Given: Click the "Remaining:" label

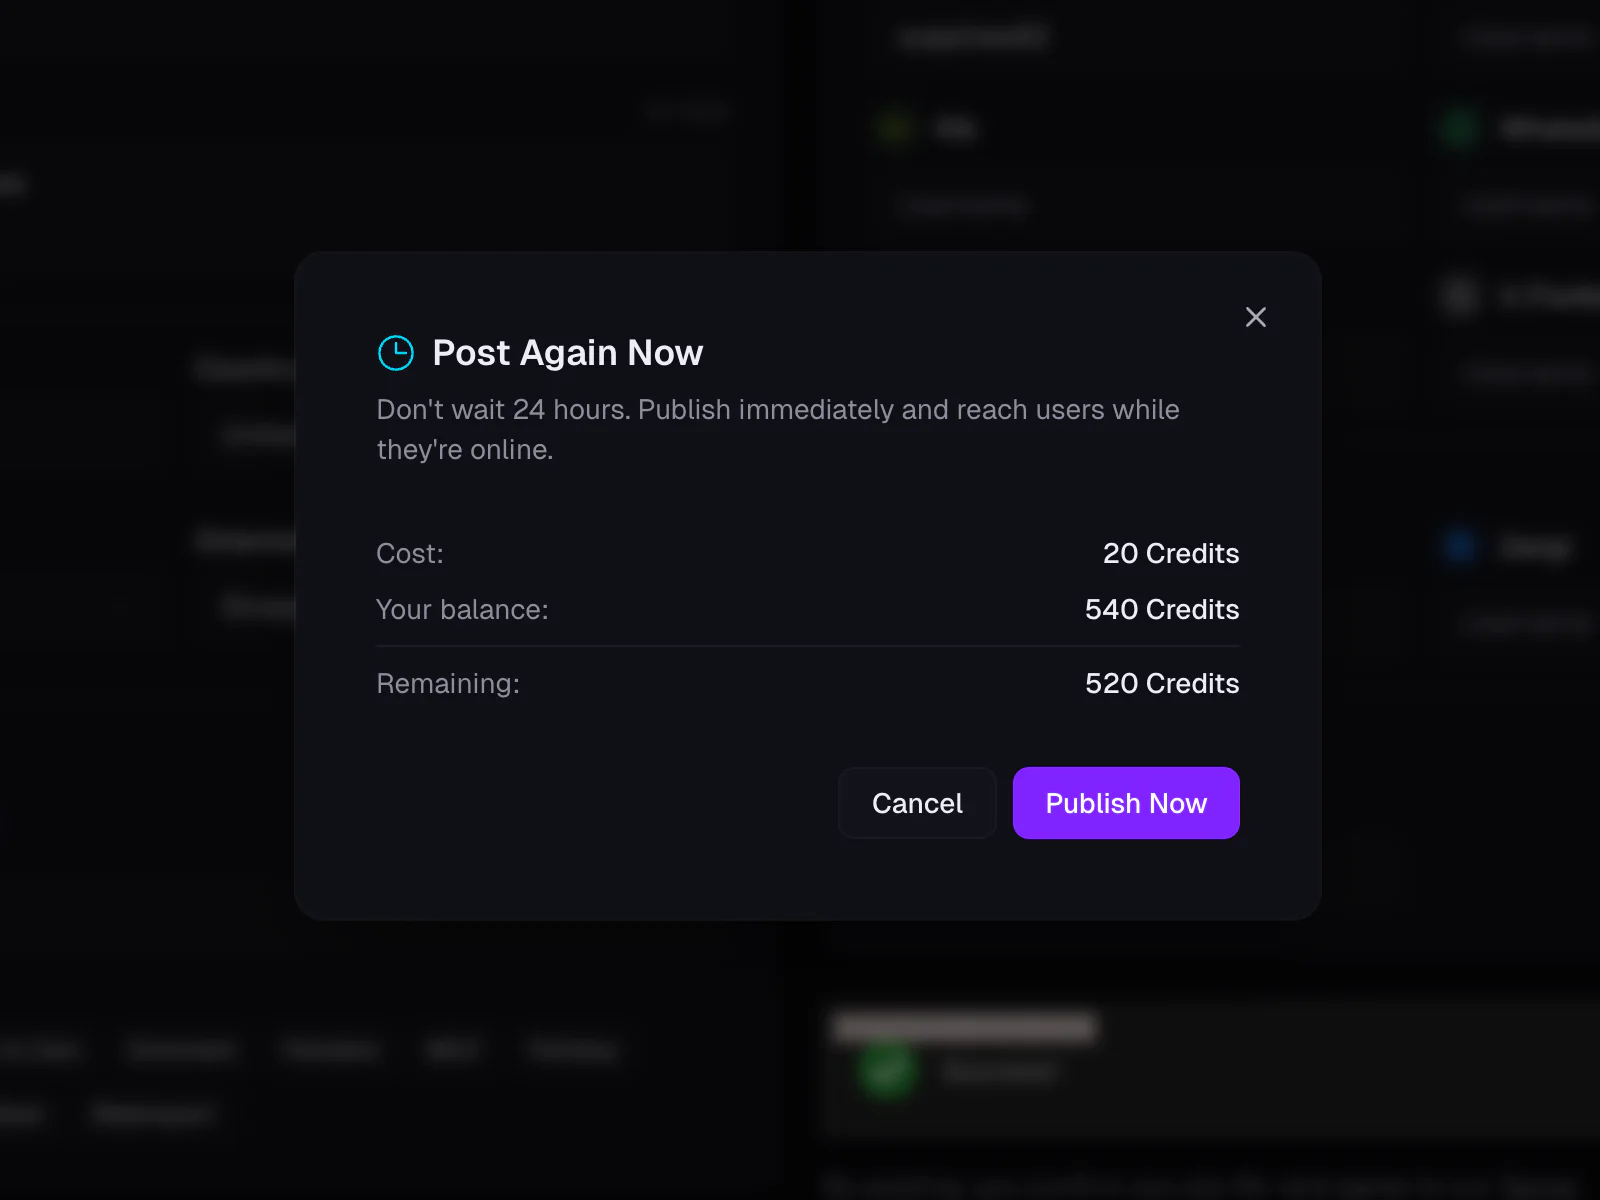Looking at the screenshot, I should (x=447, y=684).
